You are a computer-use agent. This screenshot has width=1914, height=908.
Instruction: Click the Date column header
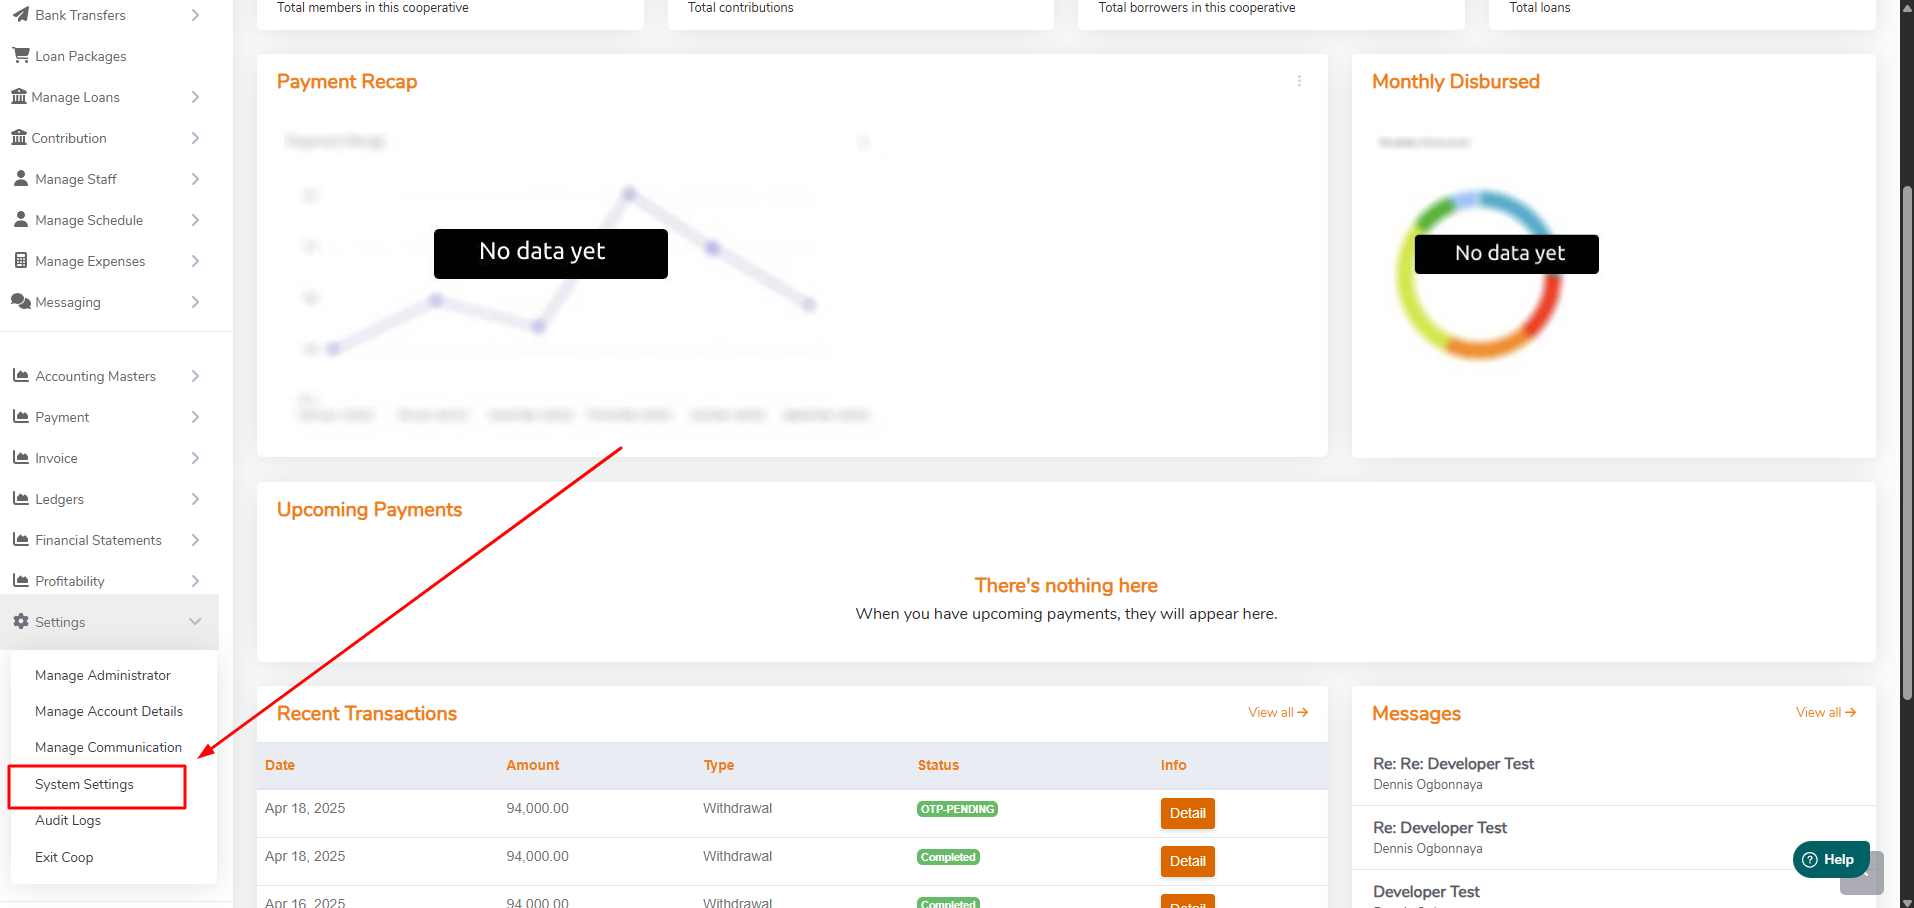click(x=280, y=765)
